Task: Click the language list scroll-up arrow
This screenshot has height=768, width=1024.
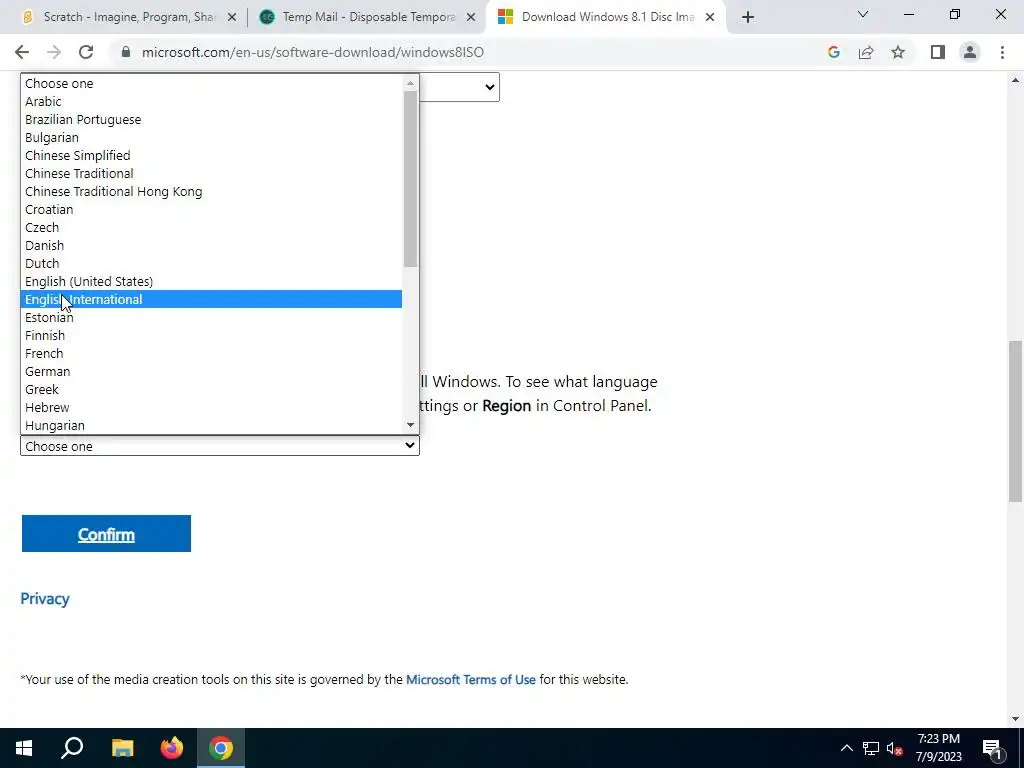Action: (x=410, y=83)
